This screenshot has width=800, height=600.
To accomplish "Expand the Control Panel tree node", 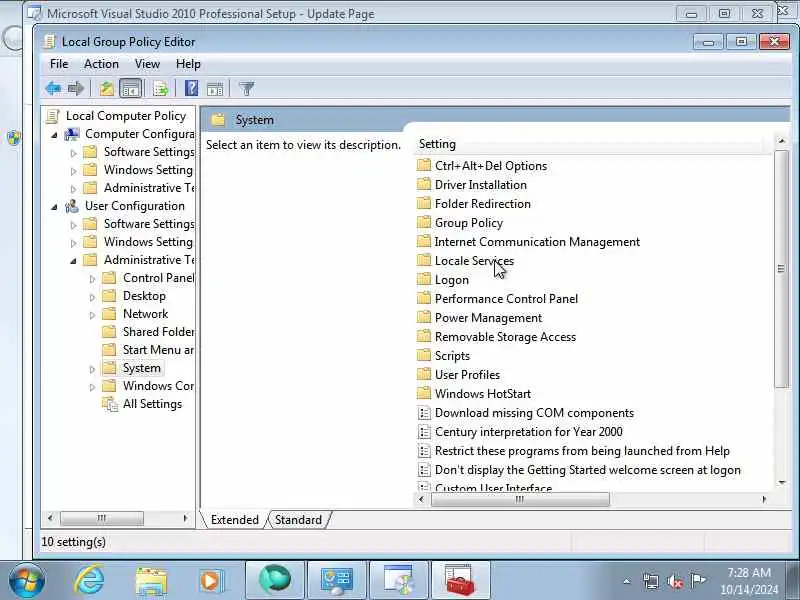I will (92, 279).
